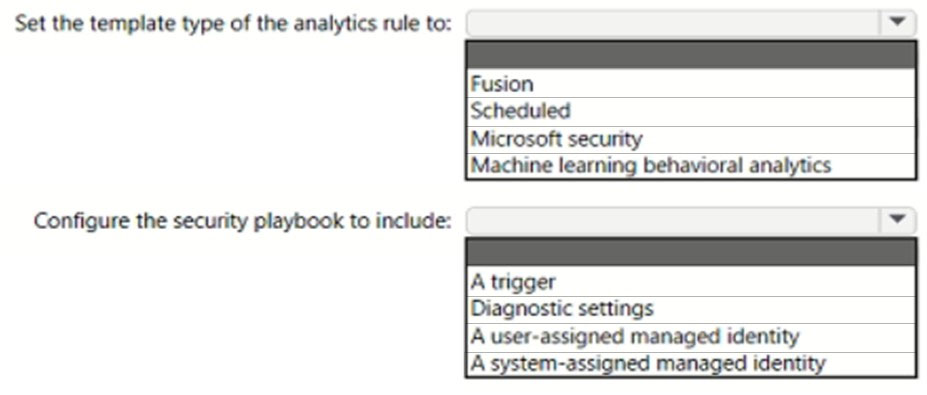The height and width of the screenshot is (395, 927).
Task: Pick A user-assigned managed identity
Action: click(x=691, y=337)
